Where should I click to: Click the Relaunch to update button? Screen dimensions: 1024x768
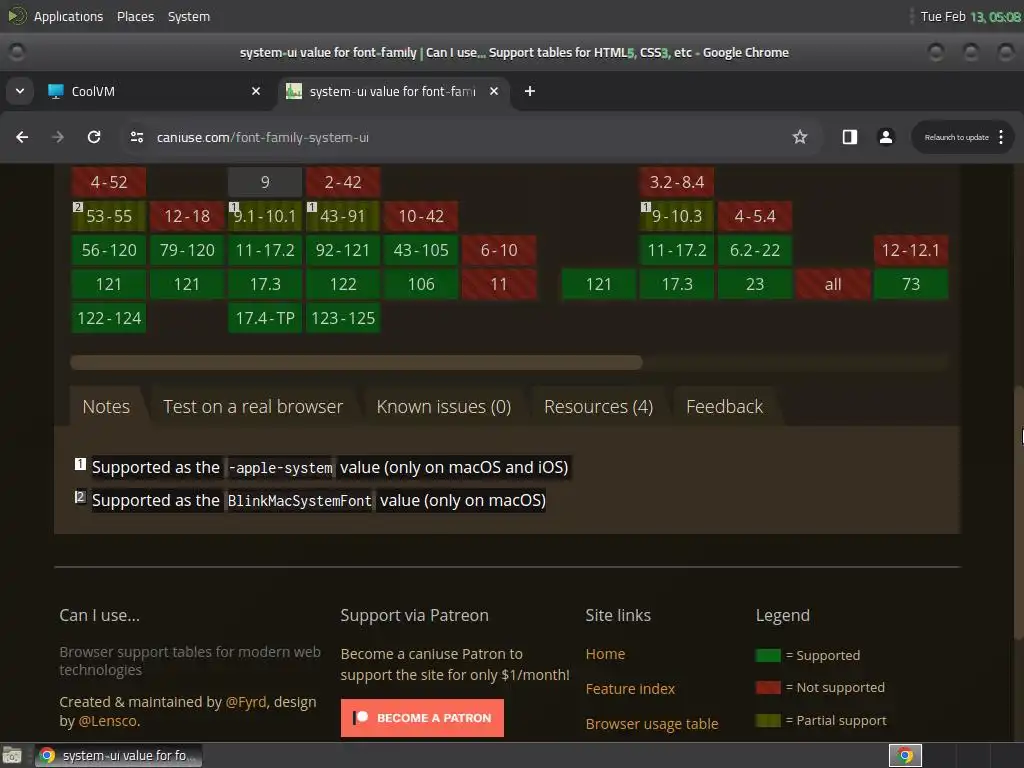(x=957, y=137)
